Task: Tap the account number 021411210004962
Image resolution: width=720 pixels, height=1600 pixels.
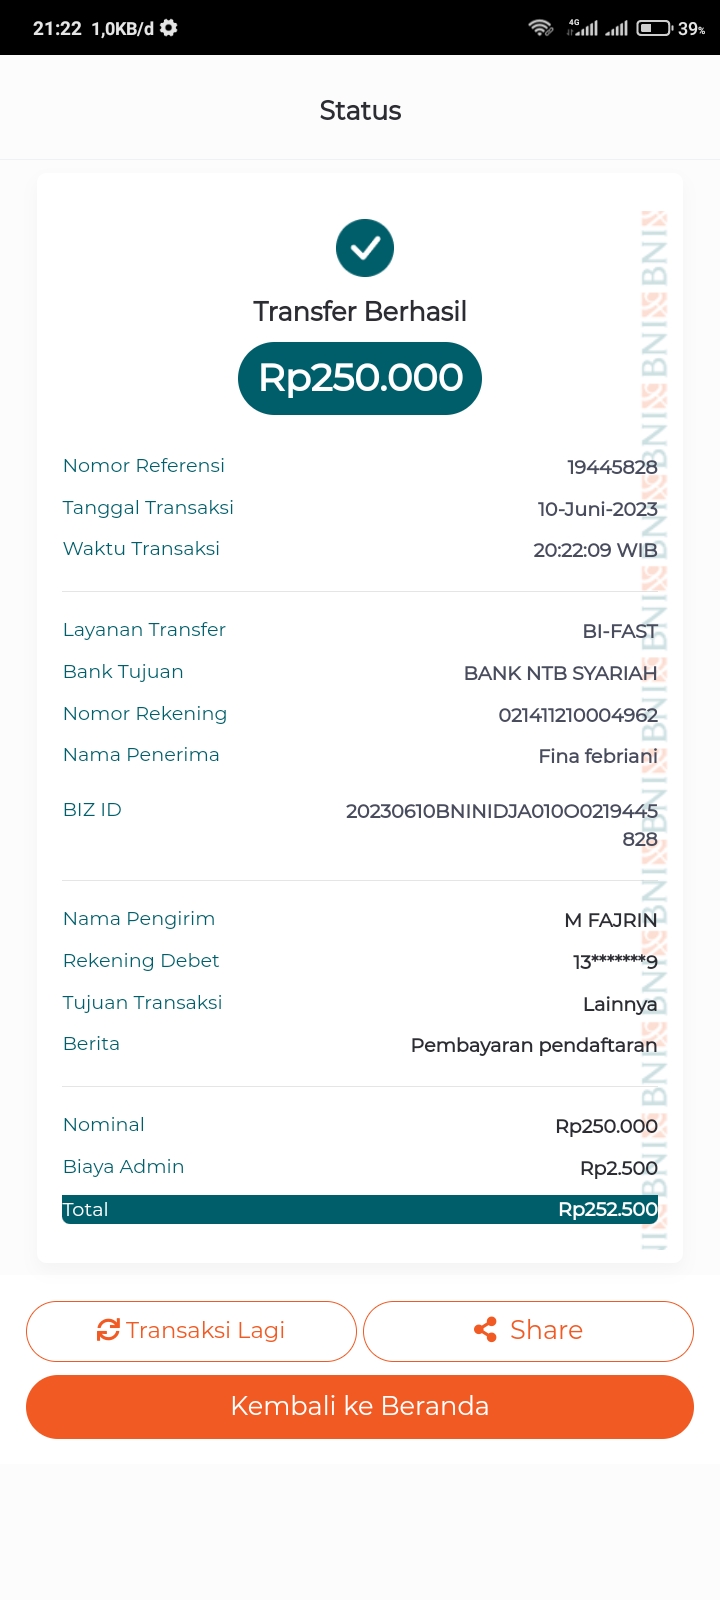Action: click(578, 715)
